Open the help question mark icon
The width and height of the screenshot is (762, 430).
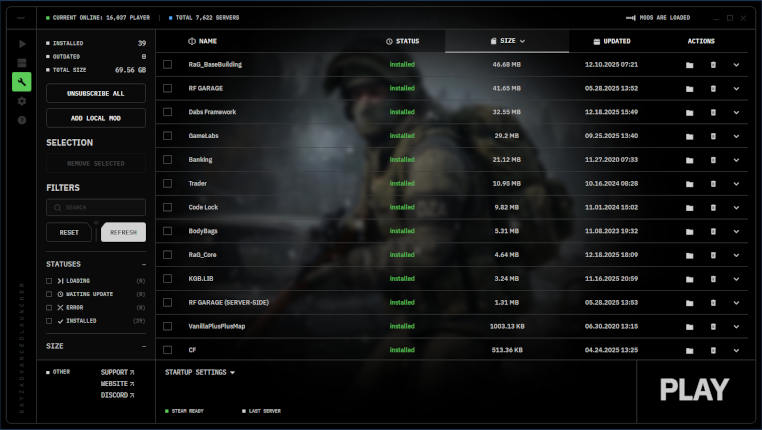(21, 120)
